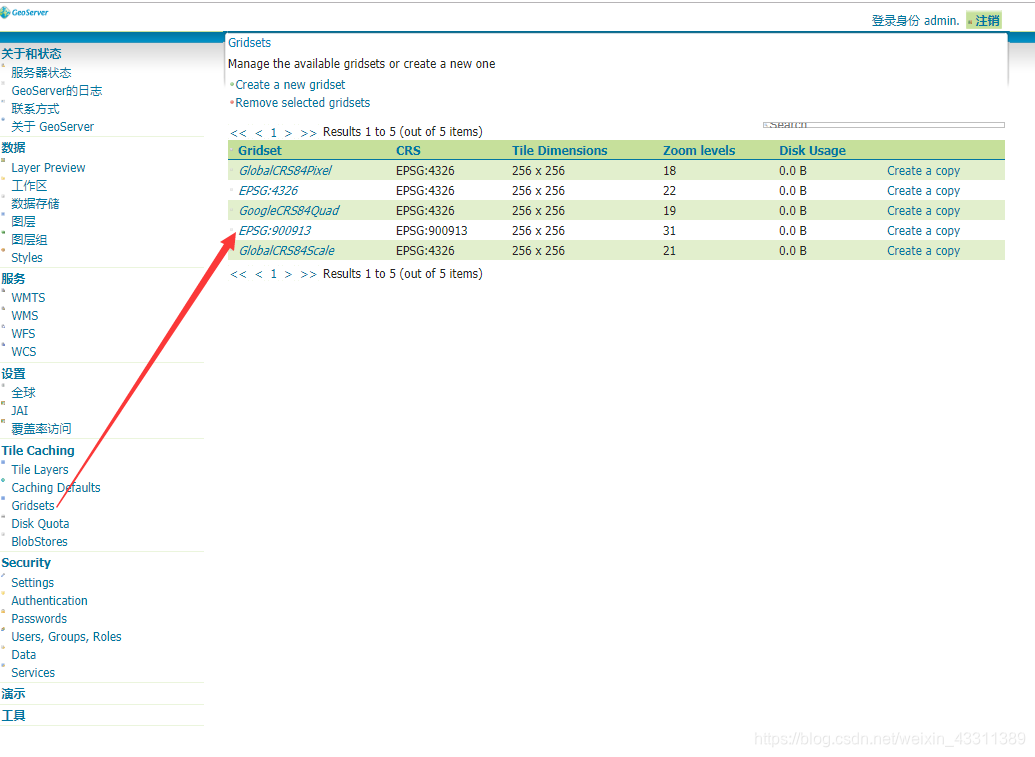Create a copy of GoogleCRS84Quad

point(923,211)
